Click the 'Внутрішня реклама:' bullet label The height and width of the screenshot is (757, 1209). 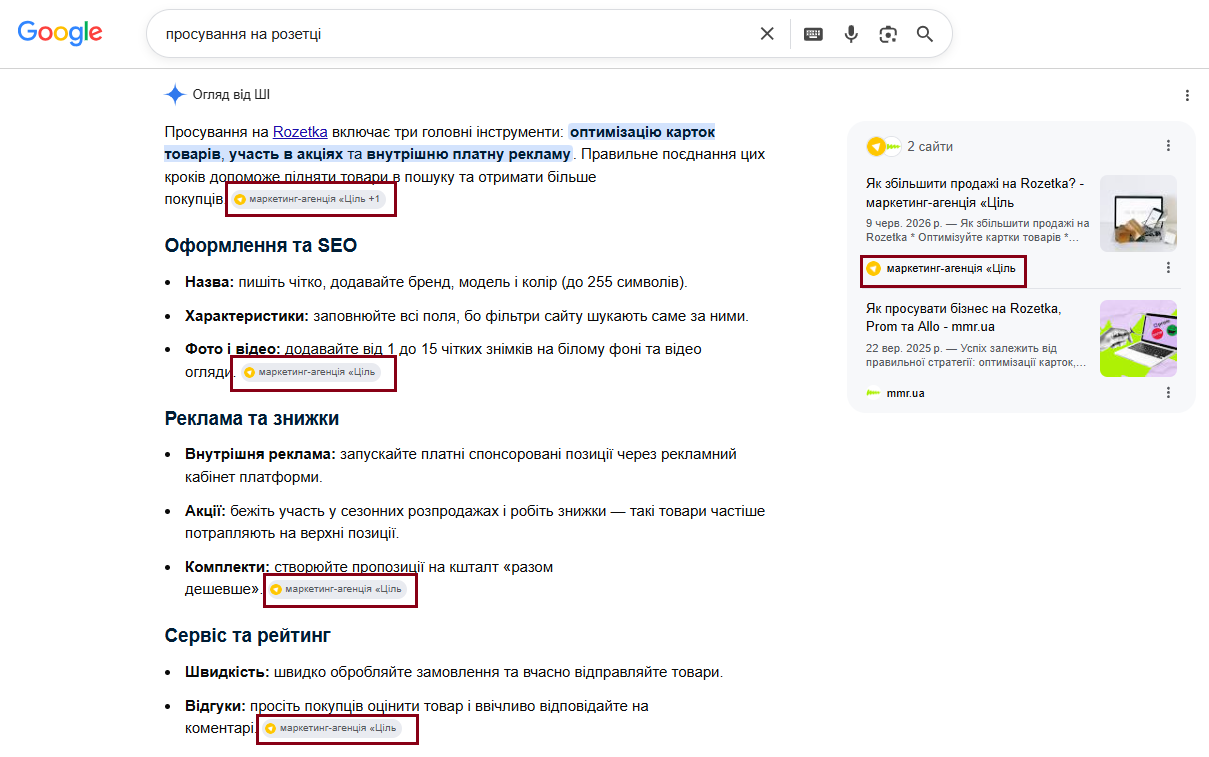[x=261, y=454]
